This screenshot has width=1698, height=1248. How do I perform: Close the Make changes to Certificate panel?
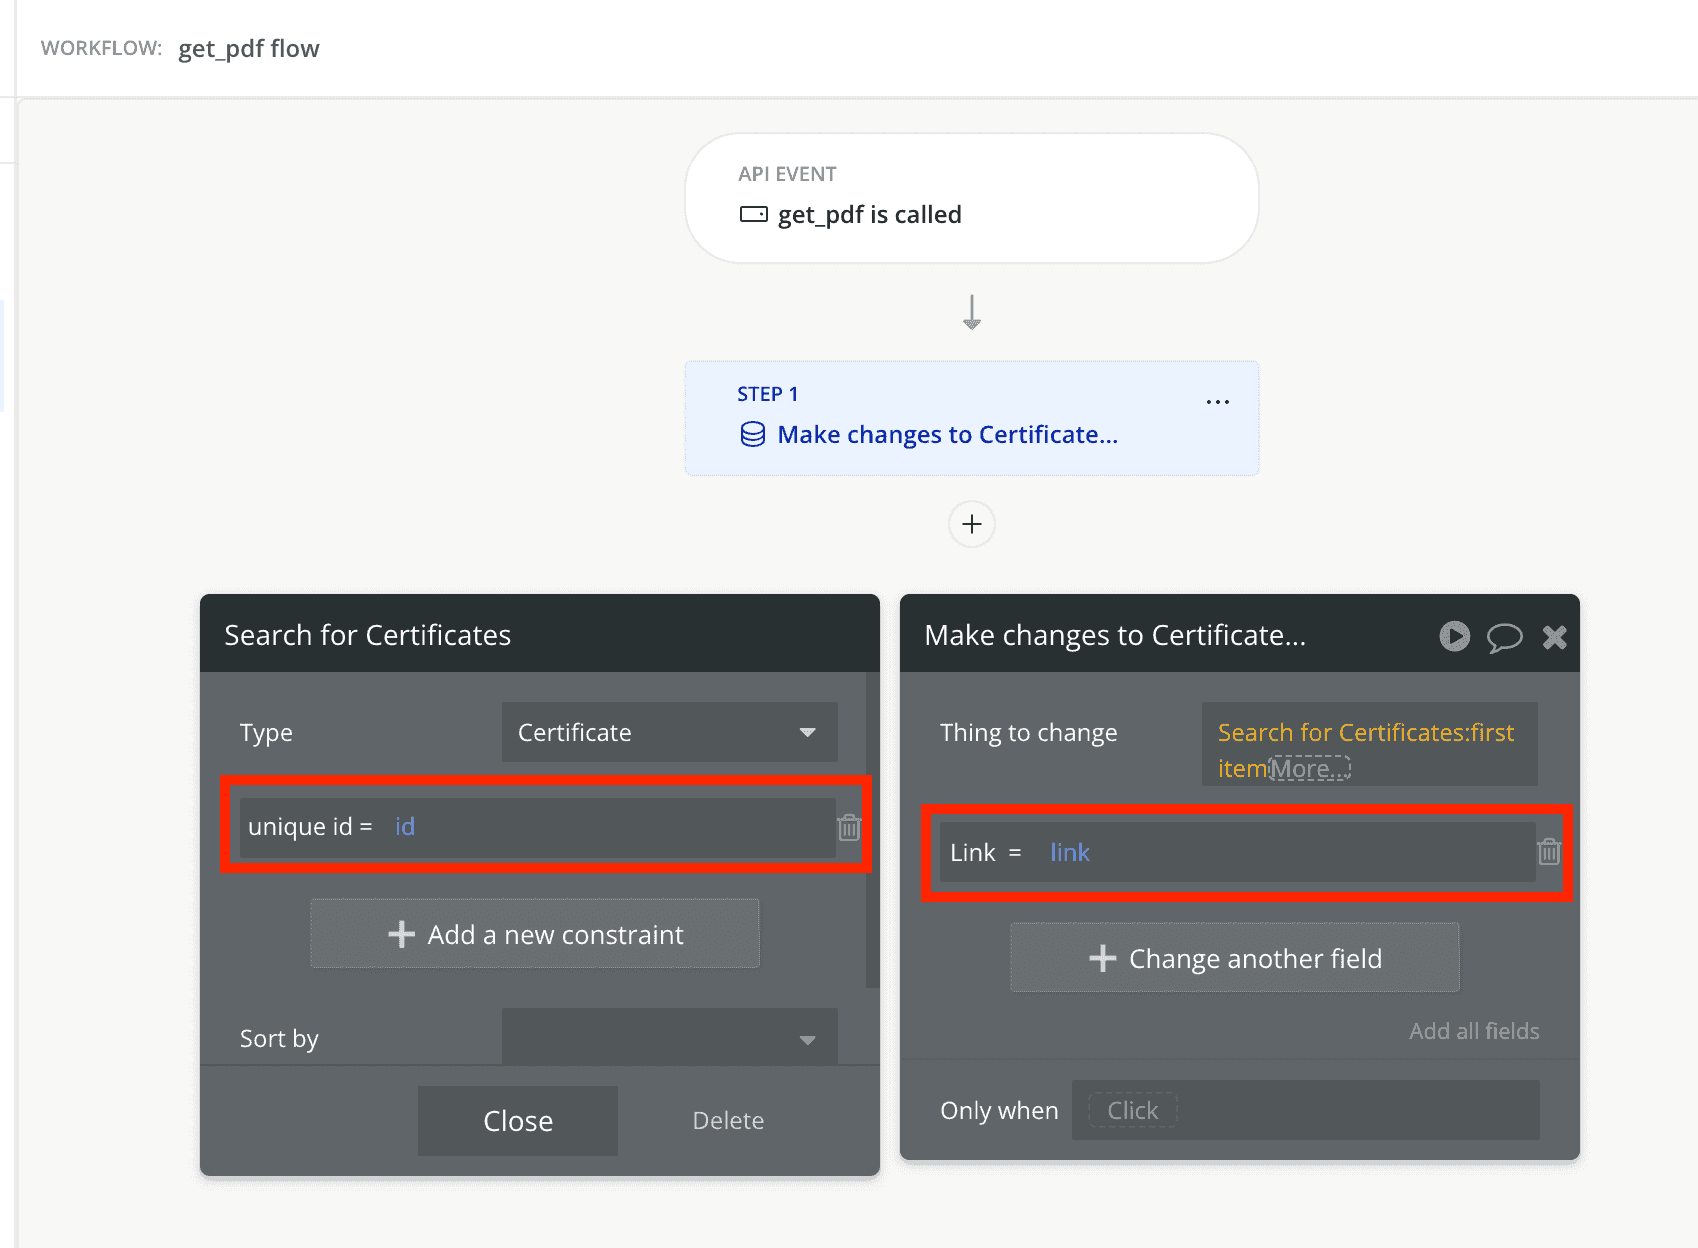tap(1554, 637)
